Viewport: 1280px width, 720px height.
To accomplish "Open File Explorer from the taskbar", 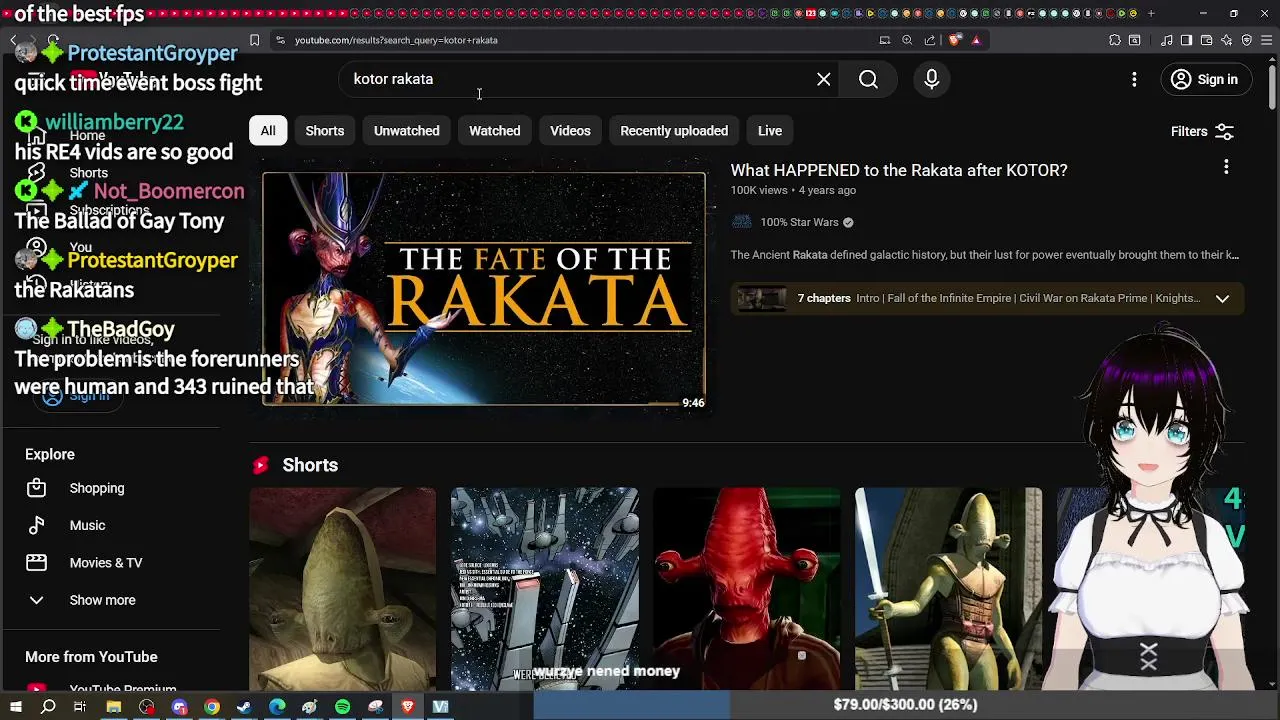I will [x=114, y=707].
